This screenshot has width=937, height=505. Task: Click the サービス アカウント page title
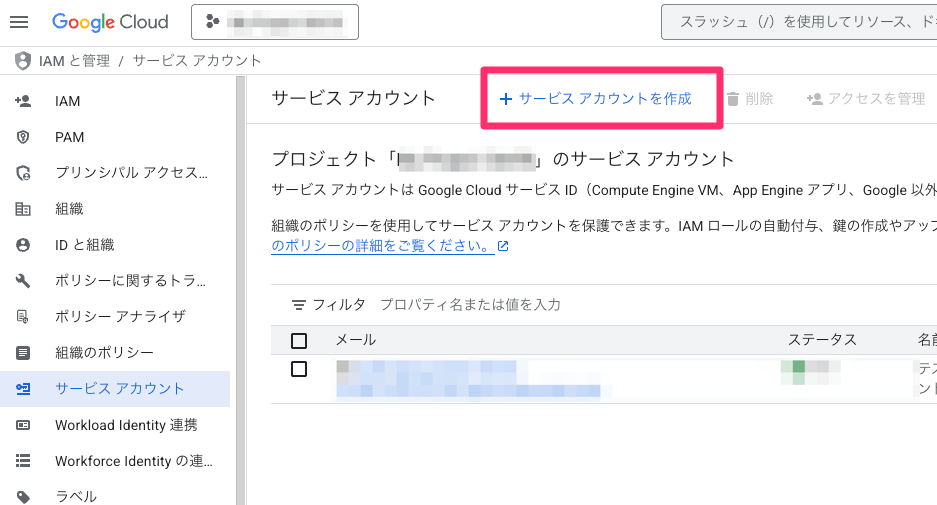point(353,98)
